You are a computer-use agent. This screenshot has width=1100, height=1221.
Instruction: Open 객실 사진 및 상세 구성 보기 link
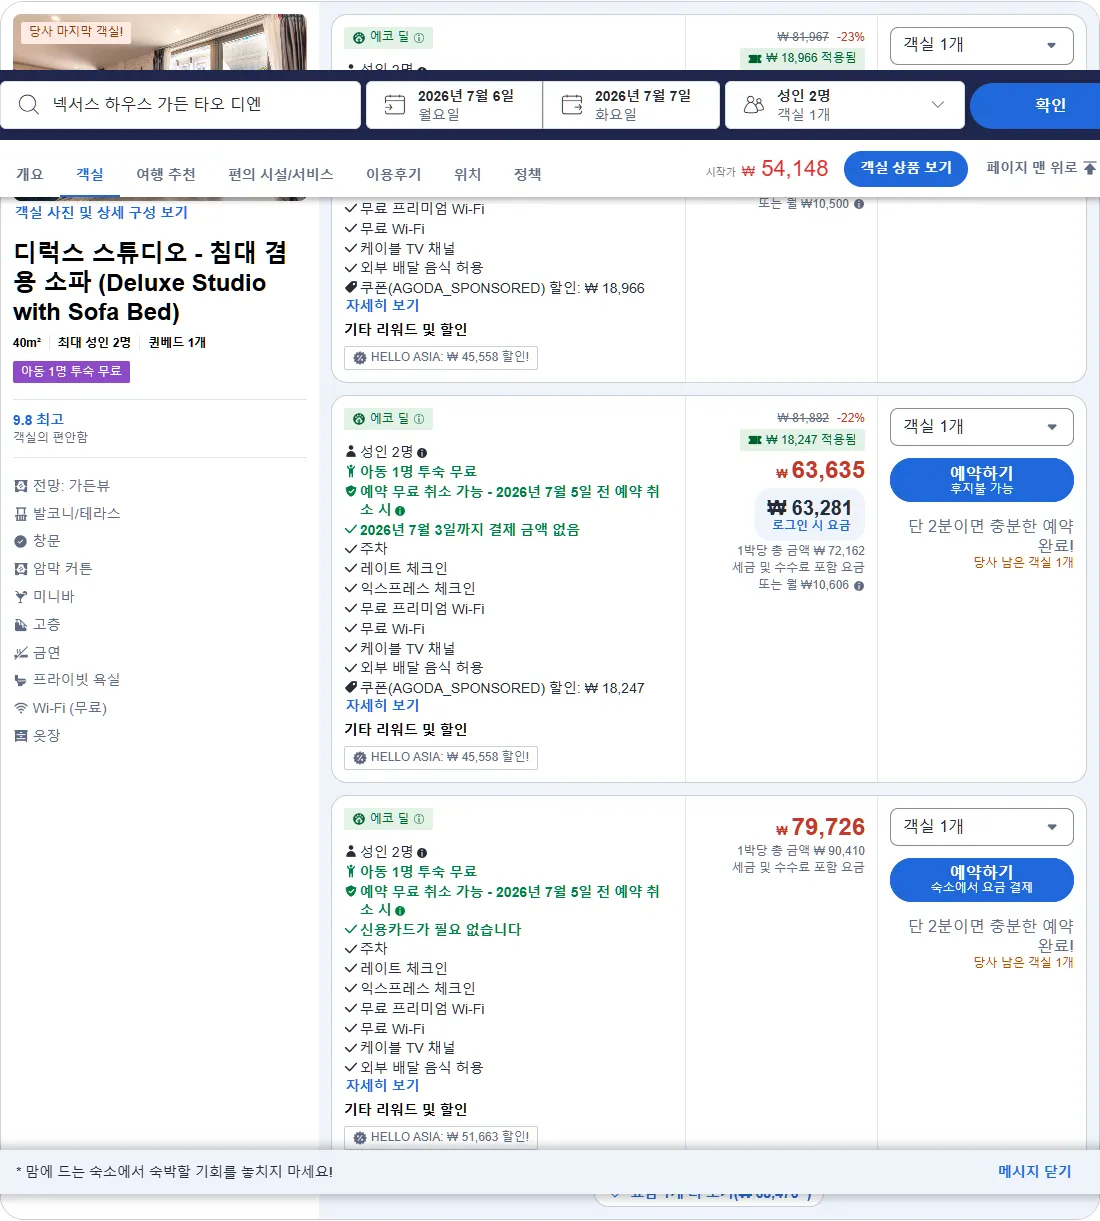101,212
